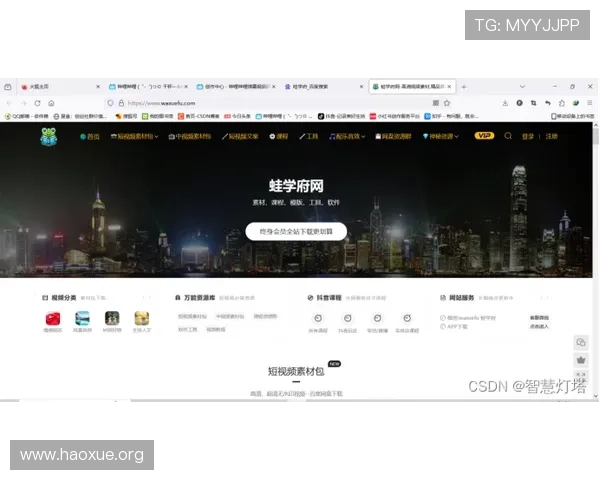Open the downloads panel icon
The height and width of the screenshot is (480, 600).
click(505, 103)
